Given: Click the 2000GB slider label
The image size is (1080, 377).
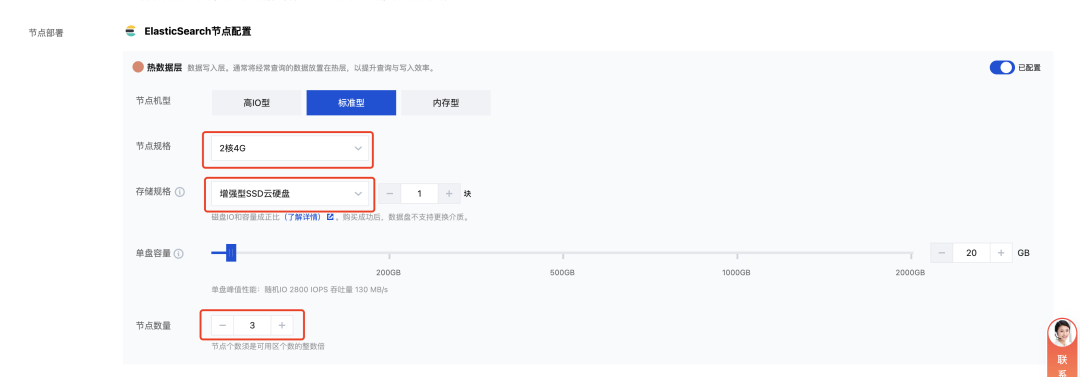Looking at the screenshot, I should click(x=910, y=273).
